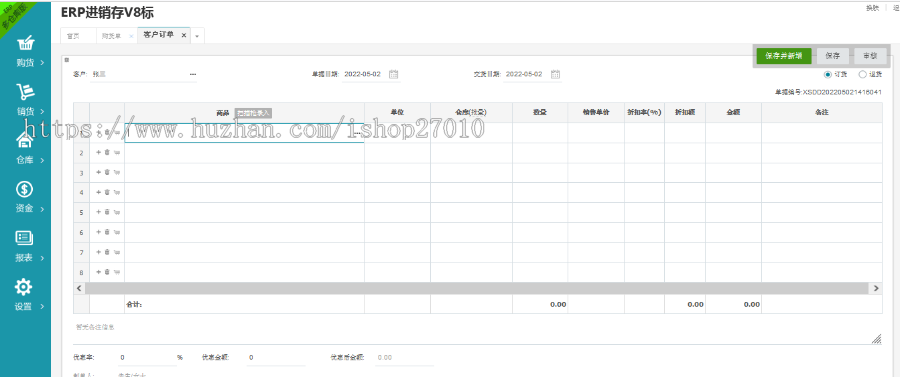The image size is (900, 377).
Task: Delete row 2 with trash icon
Action: (x=107, y=153)
